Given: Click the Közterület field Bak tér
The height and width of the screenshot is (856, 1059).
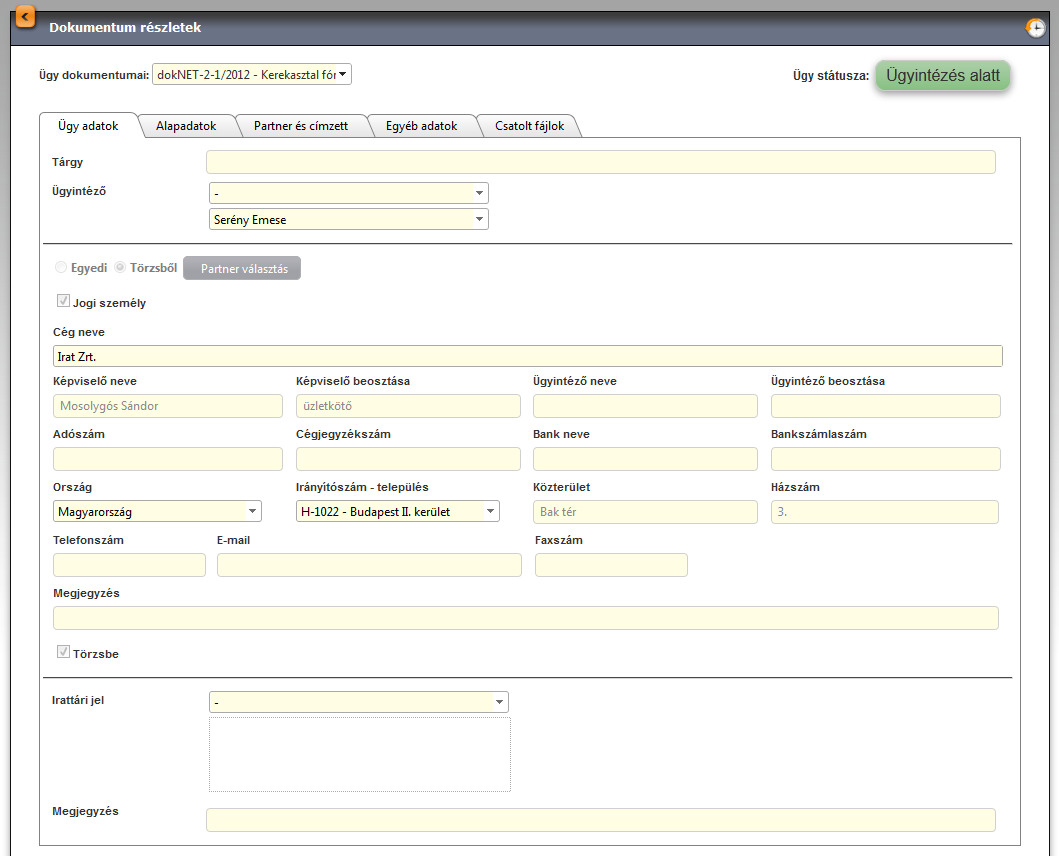Looking at the screenshot, I should [645, 512].
